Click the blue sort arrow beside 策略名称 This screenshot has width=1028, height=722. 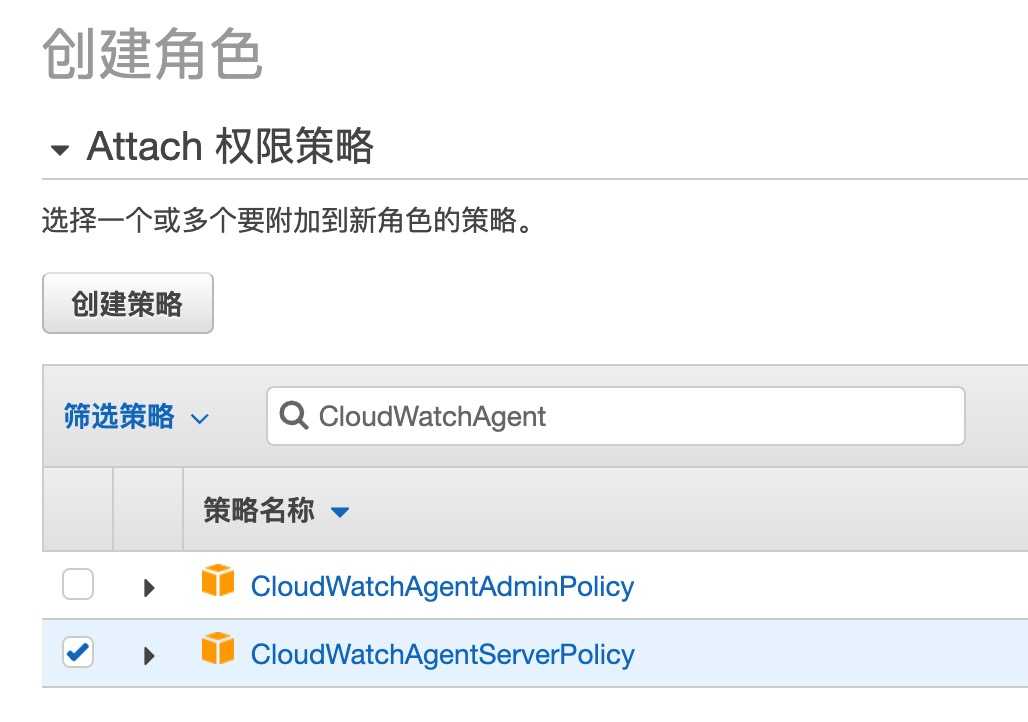(340, 512)
